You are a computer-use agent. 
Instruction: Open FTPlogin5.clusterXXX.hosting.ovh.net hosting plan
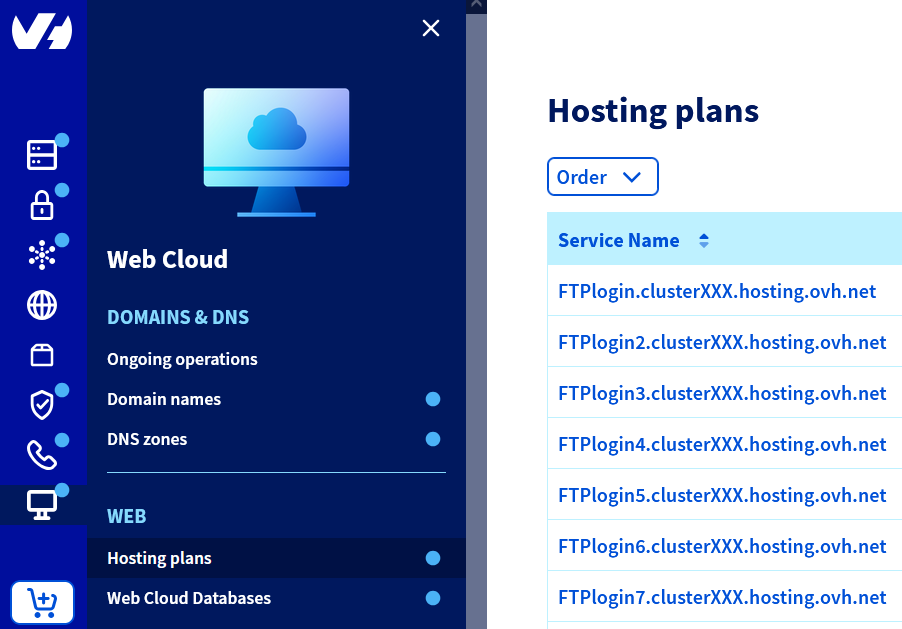tap(721, 495)
